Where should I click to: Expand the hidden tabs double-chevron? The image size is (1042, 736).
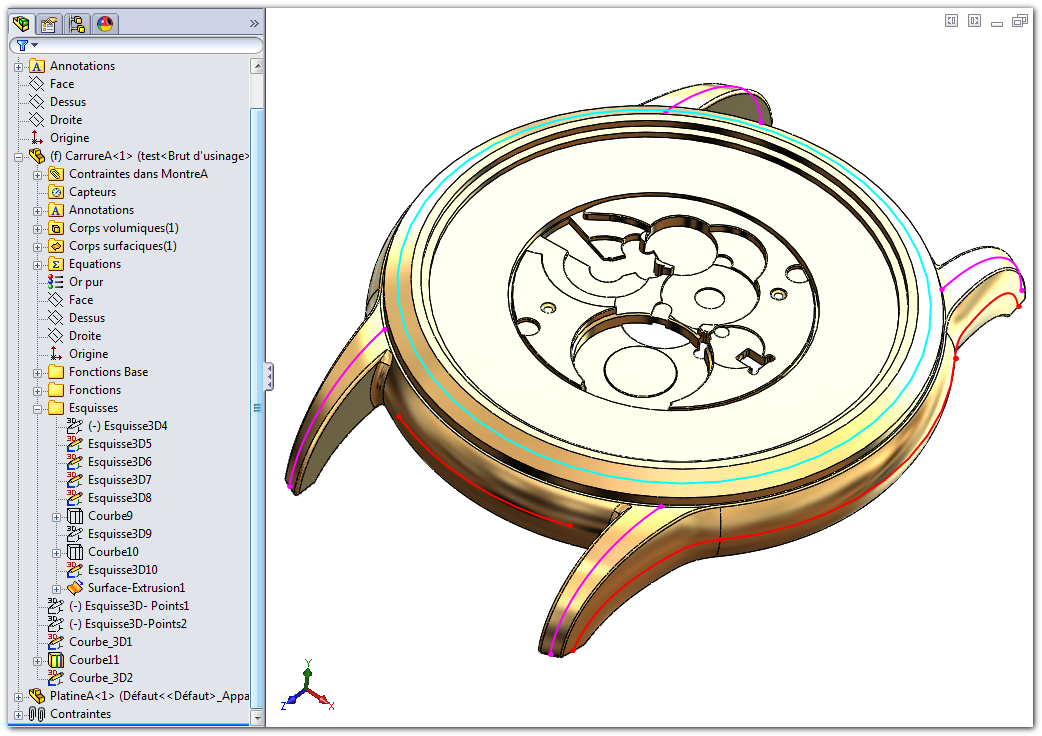coord(253,24)
